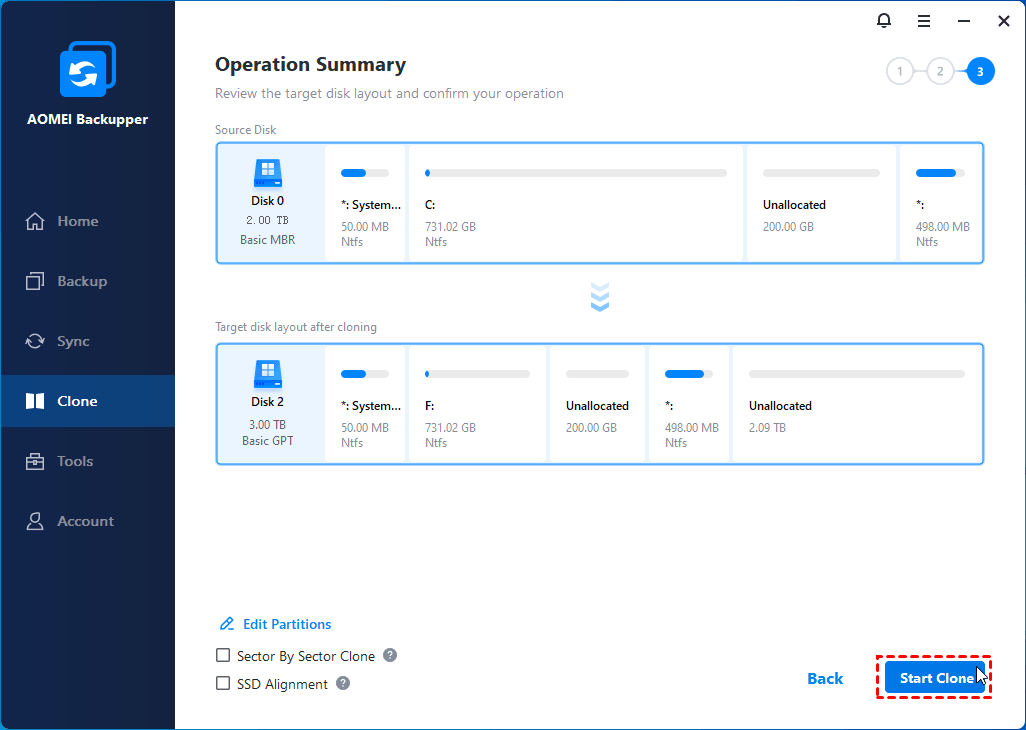This screenshot has width=1026, height=730.
Task: Select the C: partition on source disk
Action: coord(575,204)
